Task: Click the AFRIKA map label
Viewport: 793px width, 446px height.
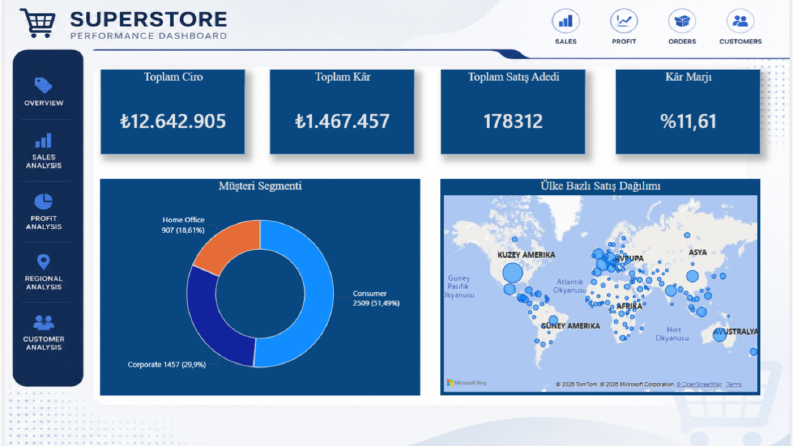Action: point(629,306)
